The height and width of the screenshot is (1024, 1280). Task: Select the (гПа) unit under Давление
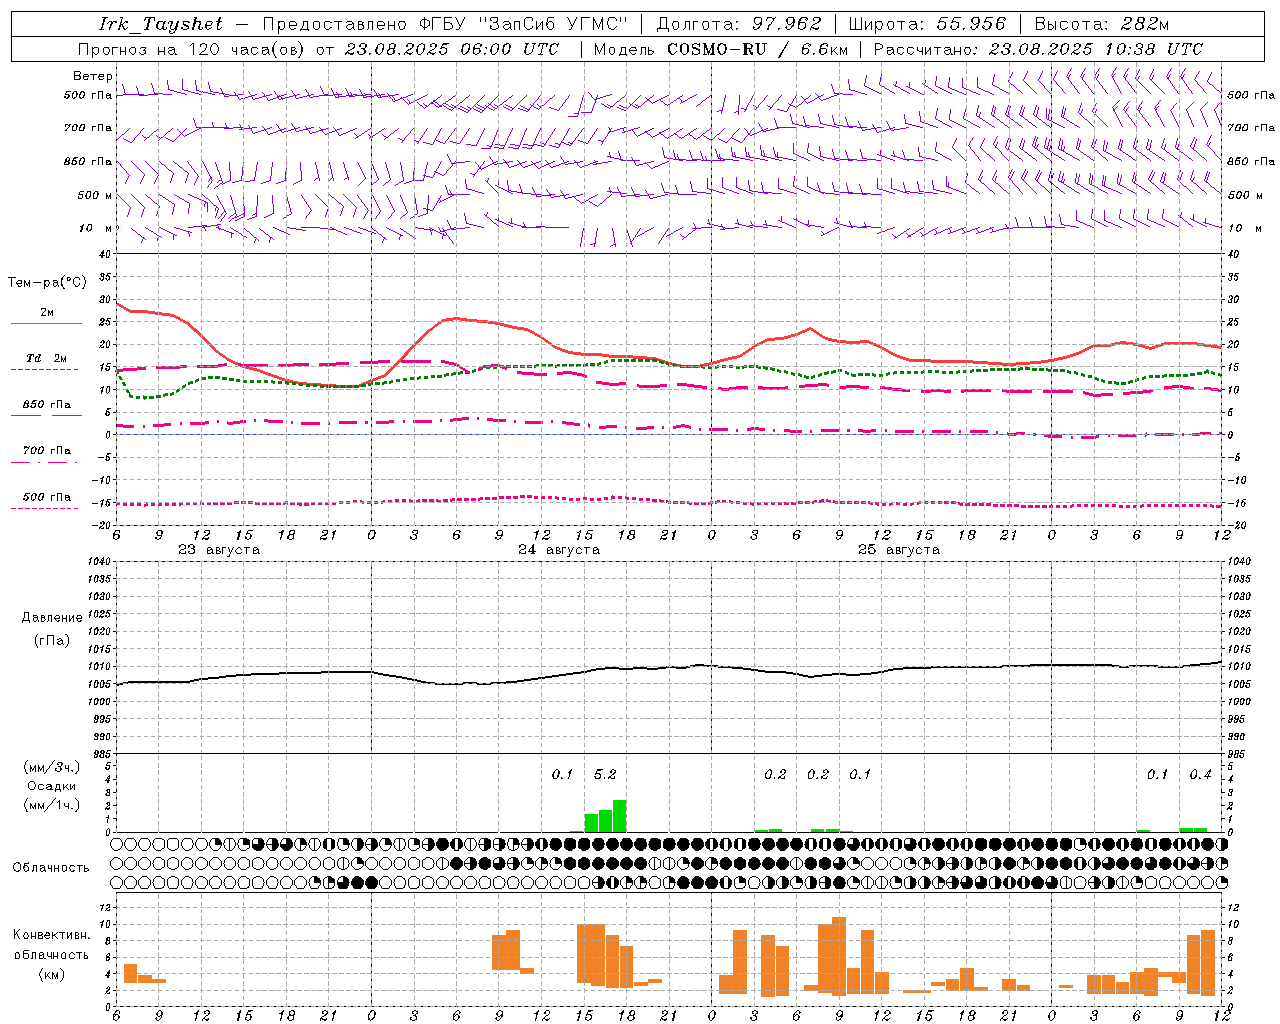52,641
